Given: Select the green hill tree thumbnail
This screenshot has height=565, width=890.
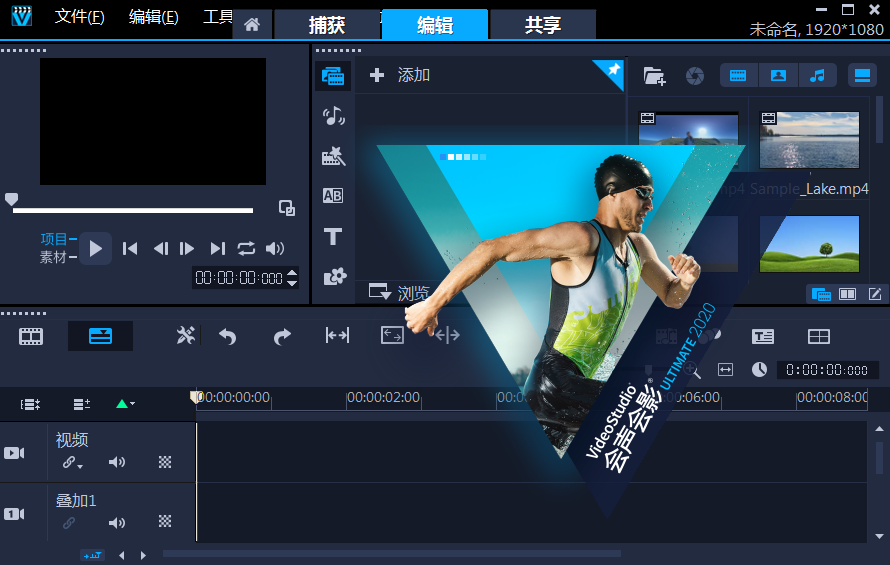Looking at the screenshot, I should pos(809,244).
